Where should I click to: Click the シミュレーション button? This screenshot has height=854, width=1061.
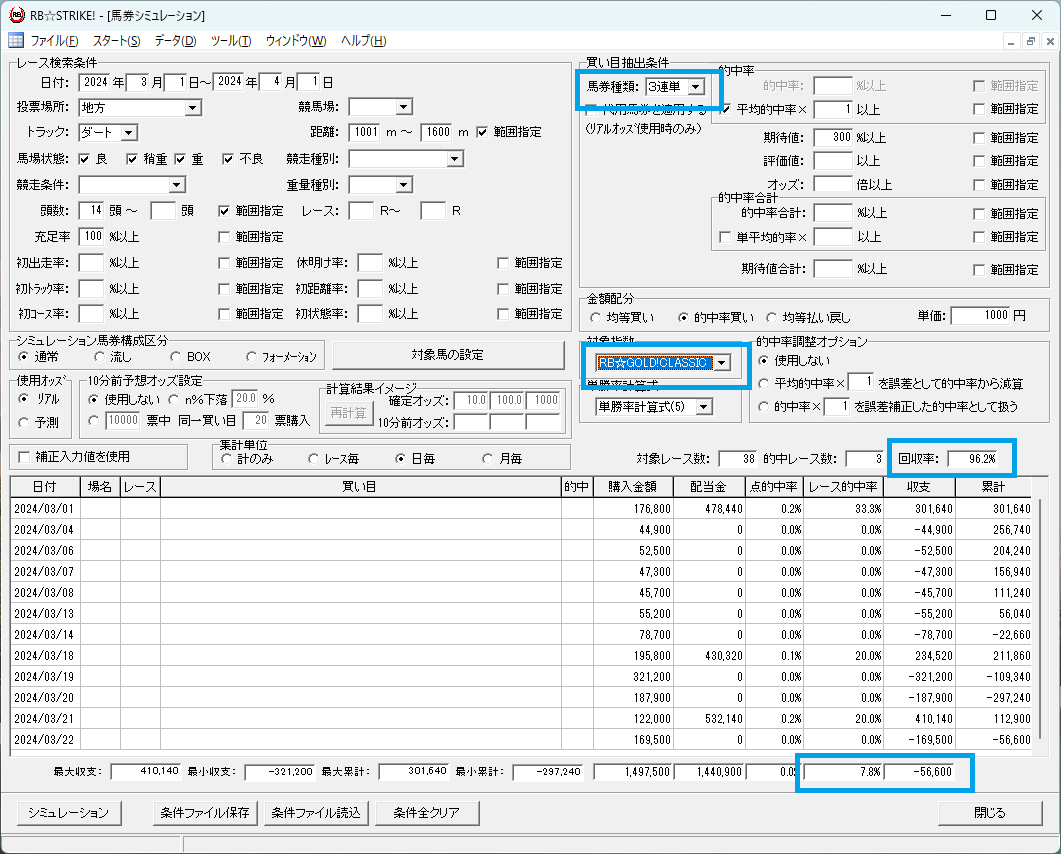coord(68,813)
